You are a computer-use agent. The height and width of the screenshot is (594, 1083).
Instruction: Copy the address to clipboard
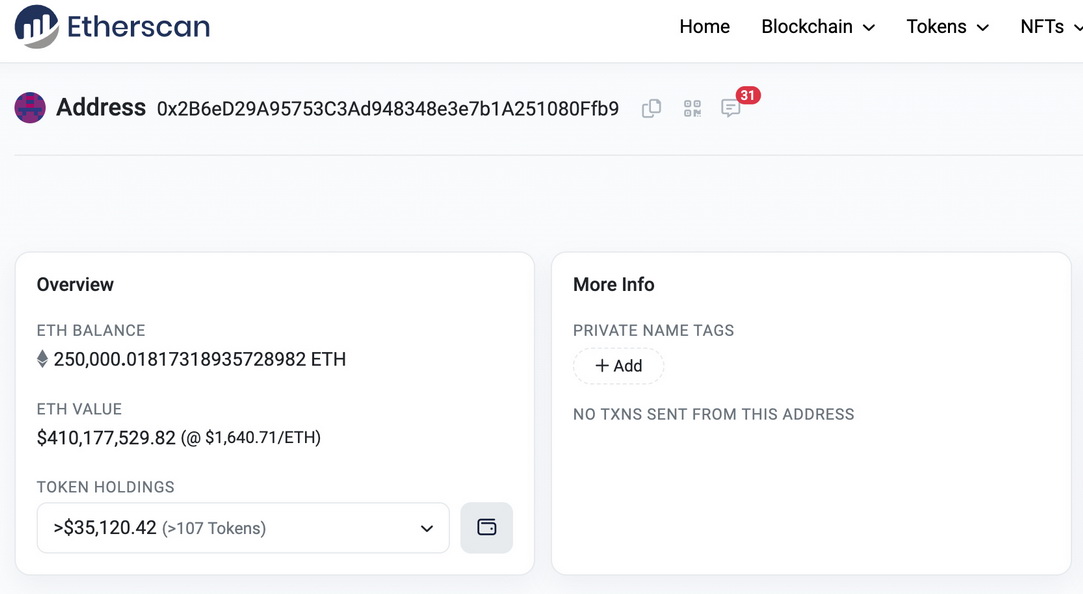[x=651, y=108]
